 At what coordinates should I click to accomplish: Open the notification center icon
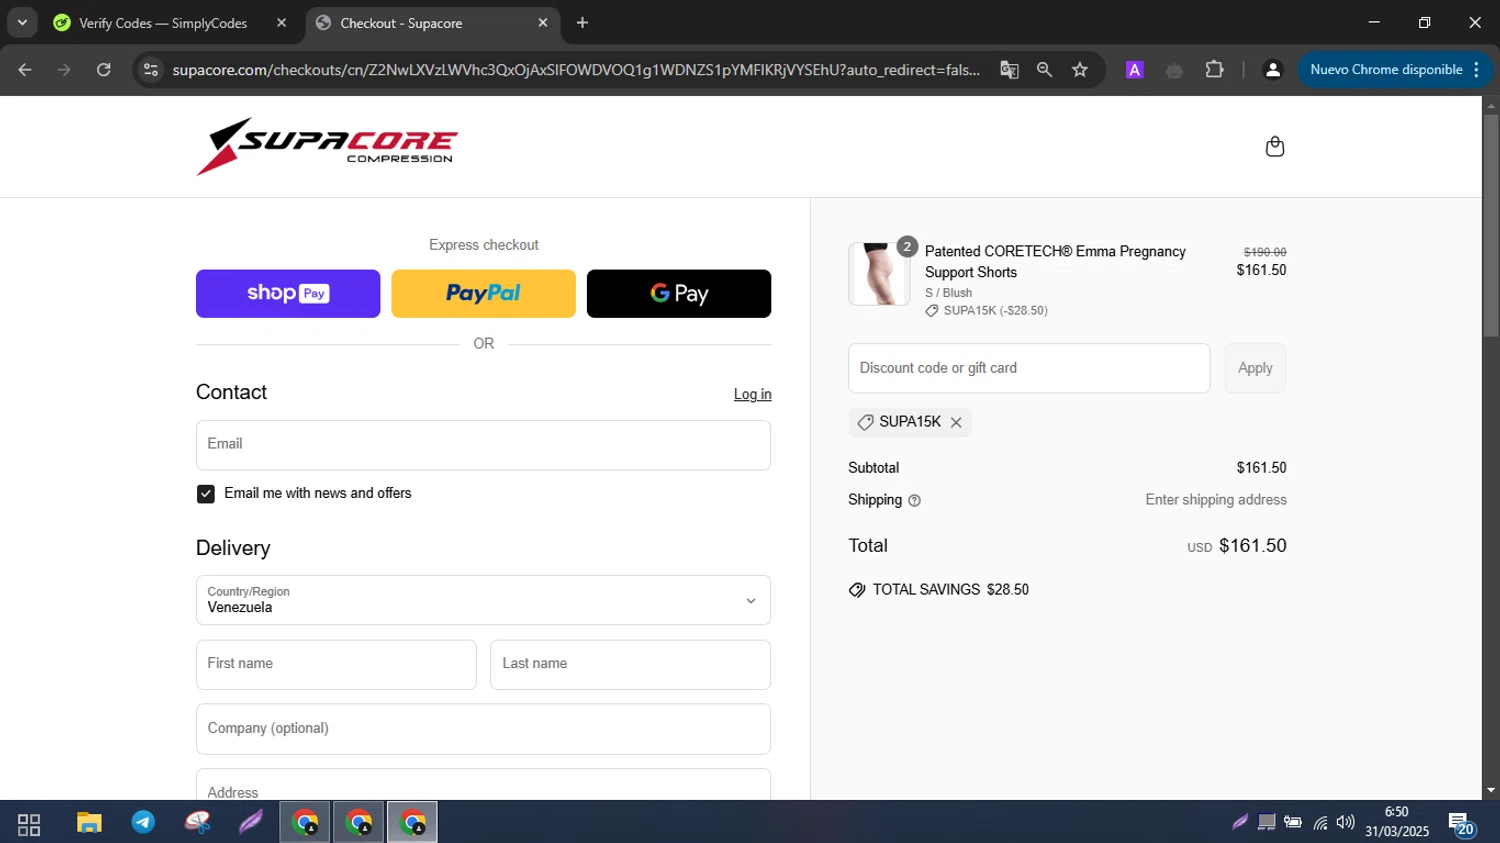click(x=1461, y=823)
